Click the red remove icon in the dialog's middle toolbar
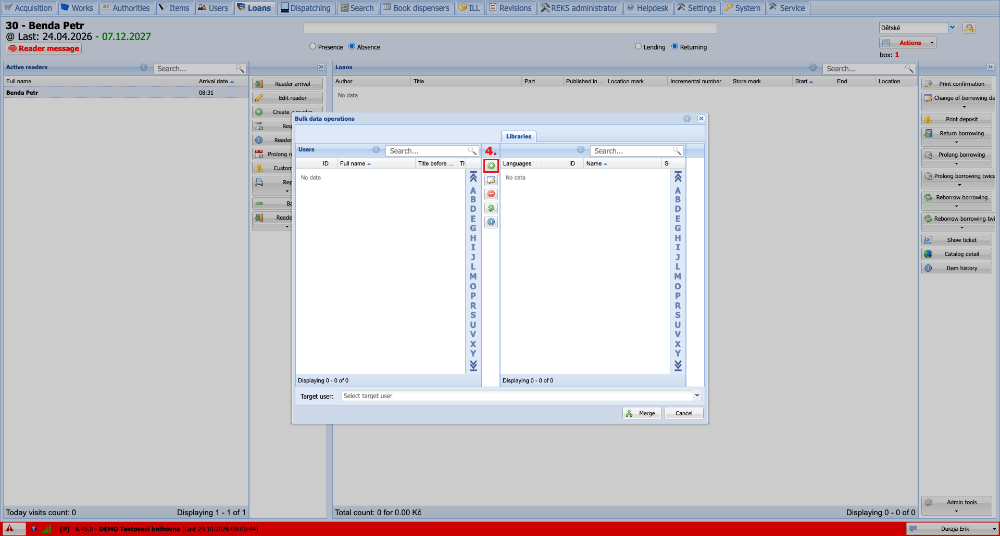This screenshot has height=536, width=1000. (x=491, y=194)
